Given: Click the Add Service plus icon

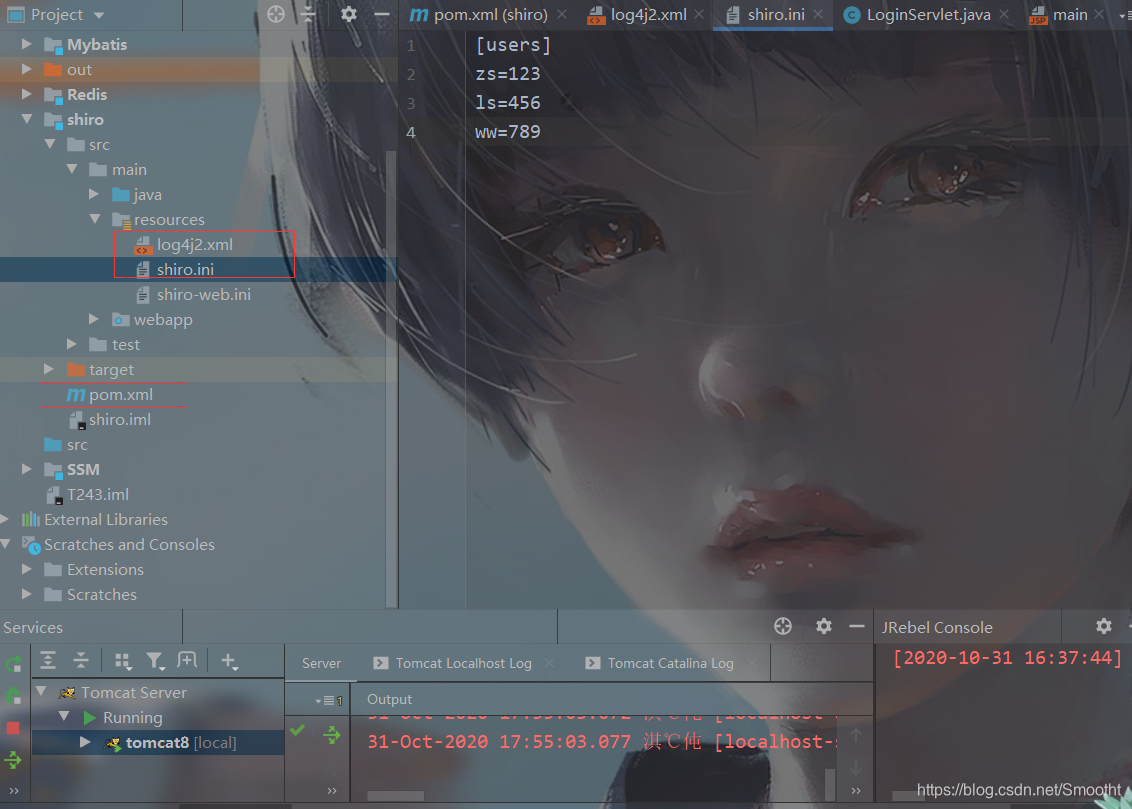Looking at the screenshot, I should click(x=230, y=661).
